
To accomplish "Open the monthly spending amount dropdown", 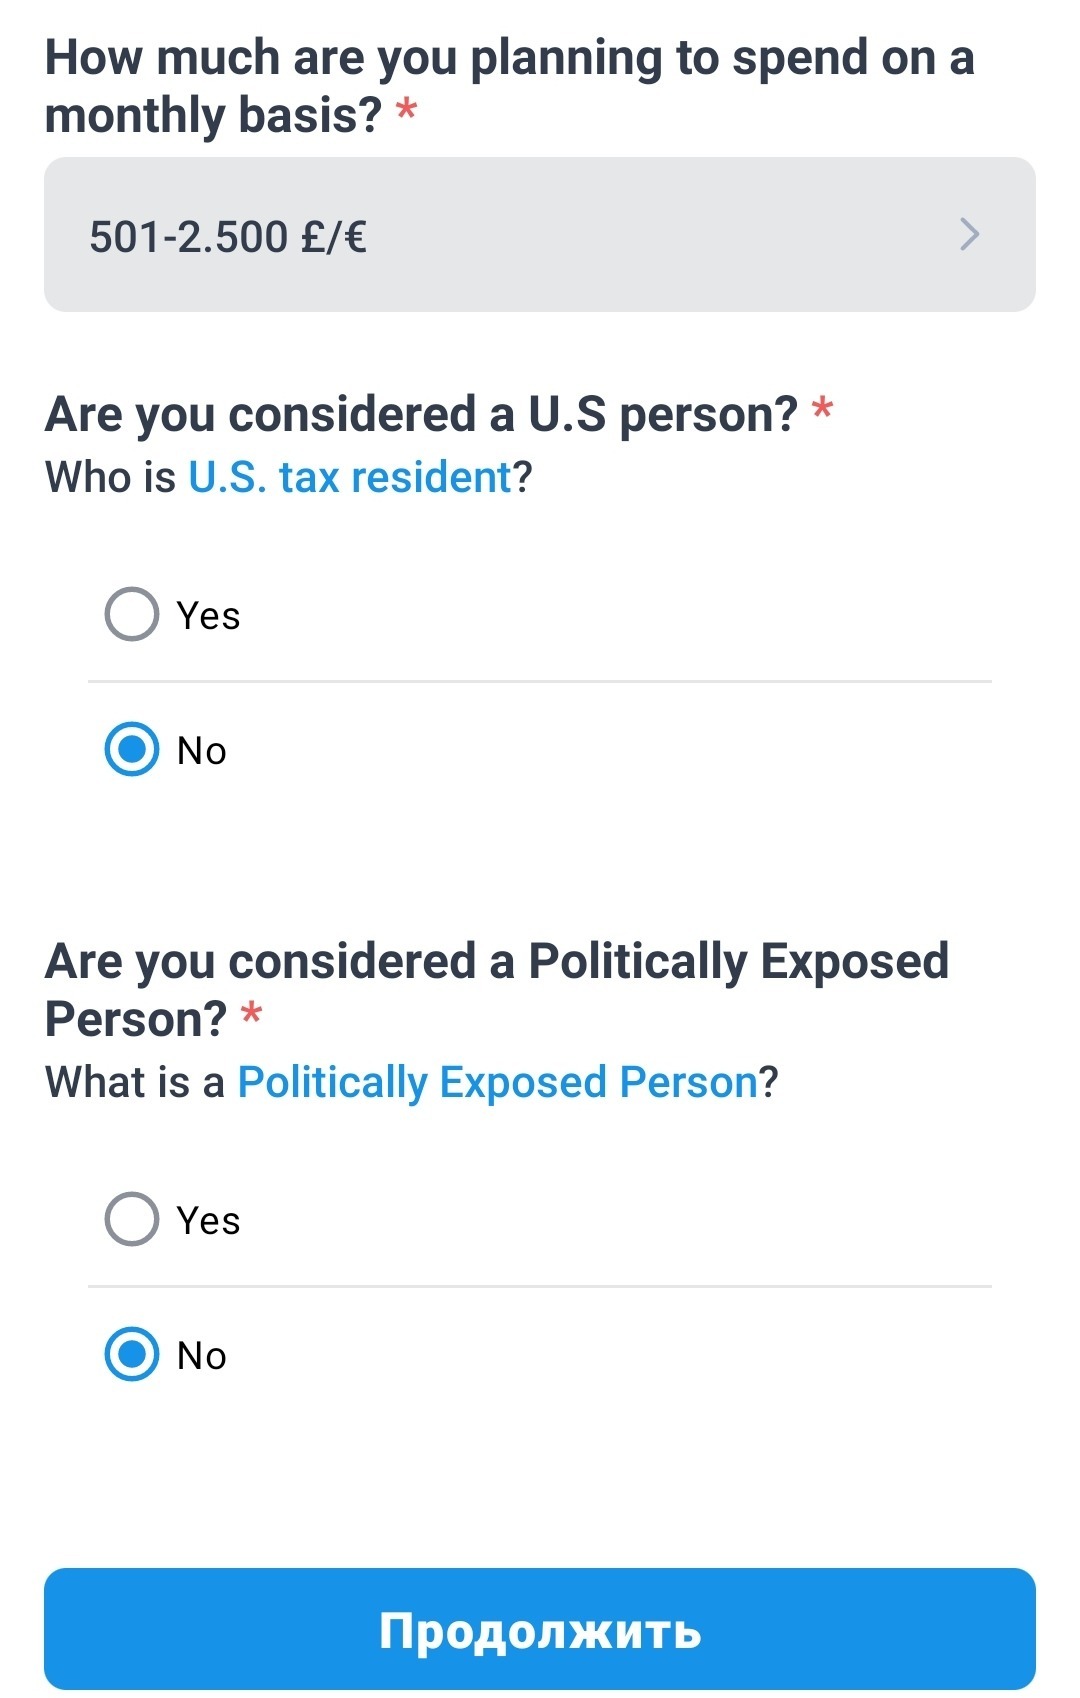I will point(539,235).
